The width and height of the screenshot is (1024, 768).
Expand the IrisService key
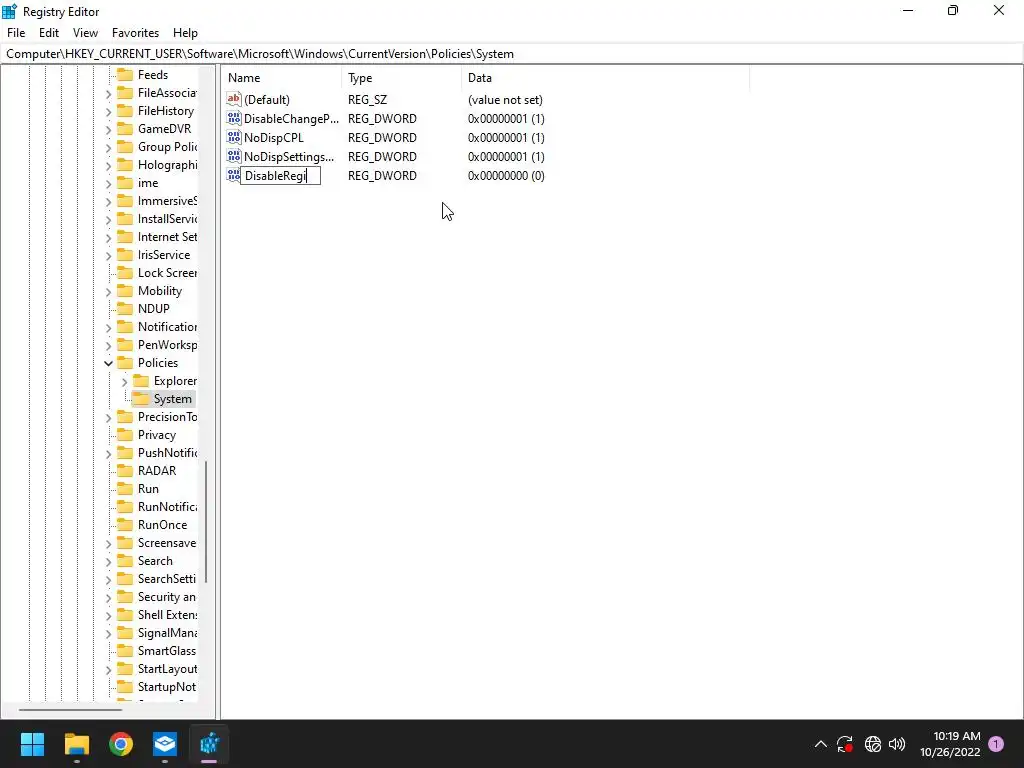[x=108, y=255]
